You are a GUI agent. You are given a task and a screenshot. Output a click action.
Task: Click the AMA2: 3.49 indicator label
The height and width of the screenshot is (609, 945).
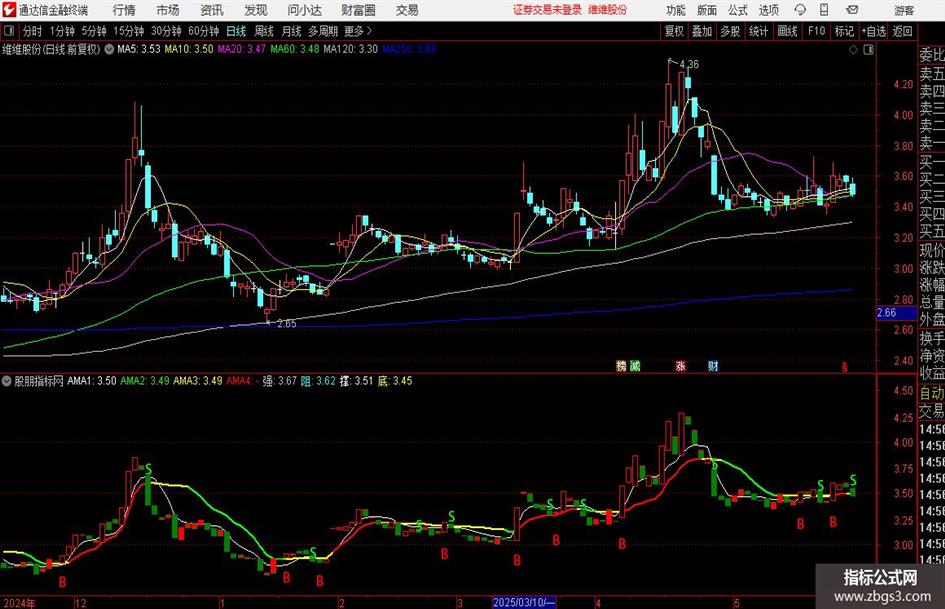[145, 381]
